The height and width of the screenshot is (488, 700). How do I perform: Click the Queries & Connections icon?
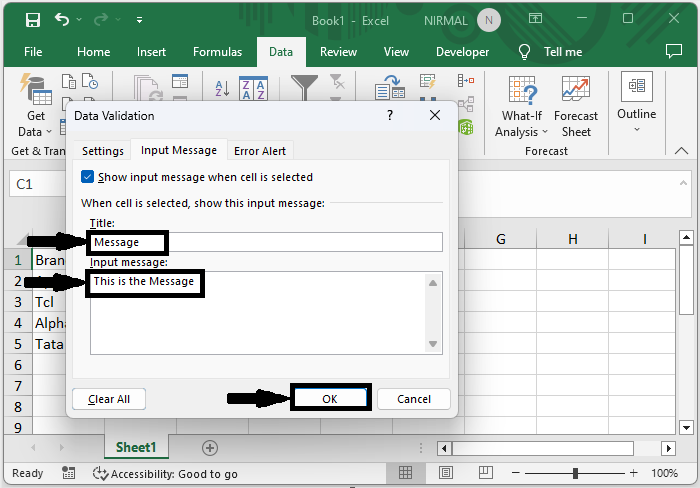[x=180, y=81]
